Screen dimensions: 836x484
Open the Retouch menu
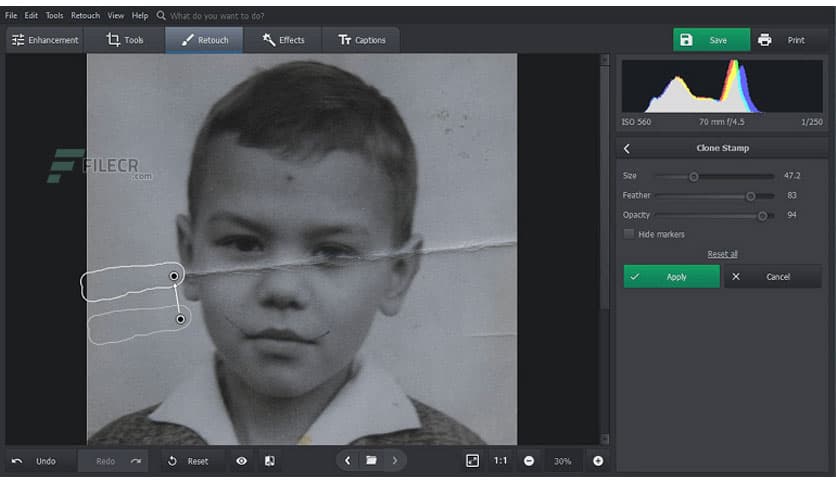pyautogui.click(x=85, y=15)
